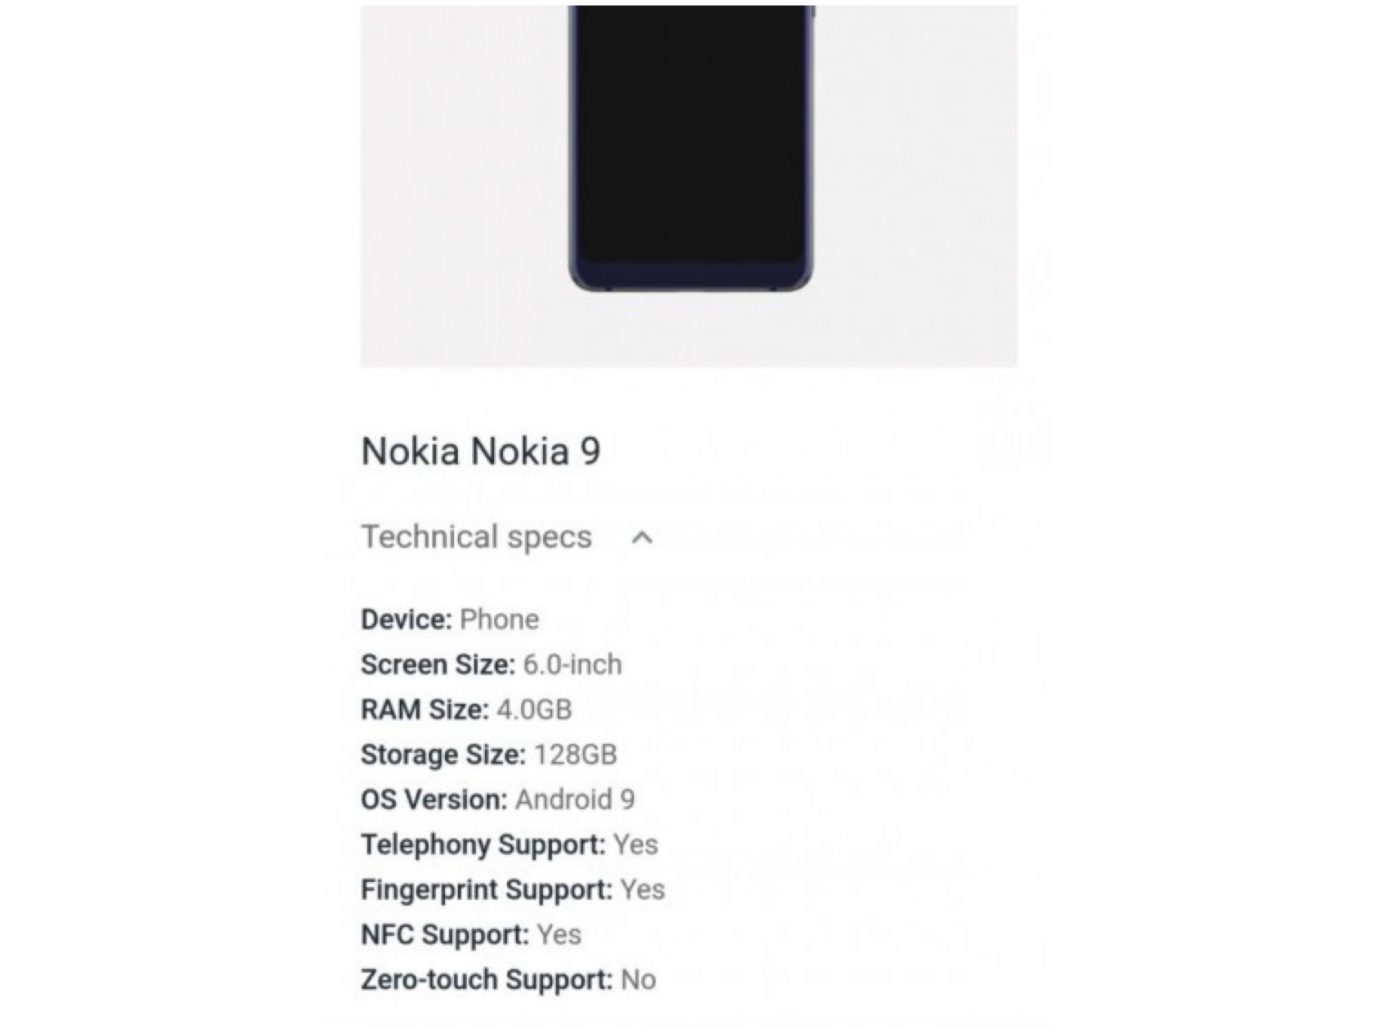Click the Screen Size 6.0-inch line
The image size is (1376, 1032).
point(491,665)
